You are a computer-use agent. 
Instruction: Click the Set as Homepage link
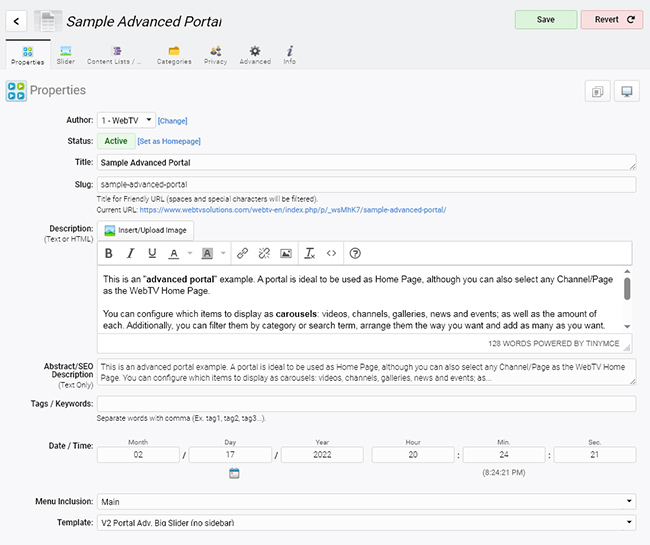coord(169,141)
